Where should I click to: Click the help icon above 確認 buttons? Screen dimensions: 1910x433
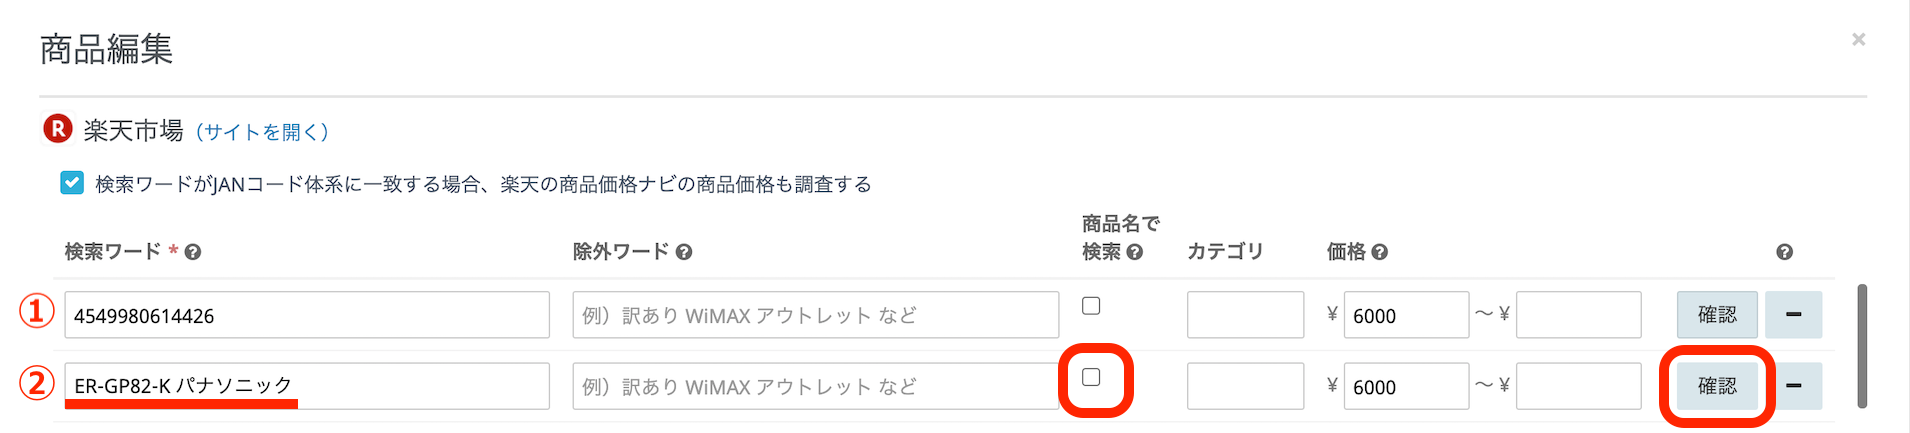[1784, 252]
